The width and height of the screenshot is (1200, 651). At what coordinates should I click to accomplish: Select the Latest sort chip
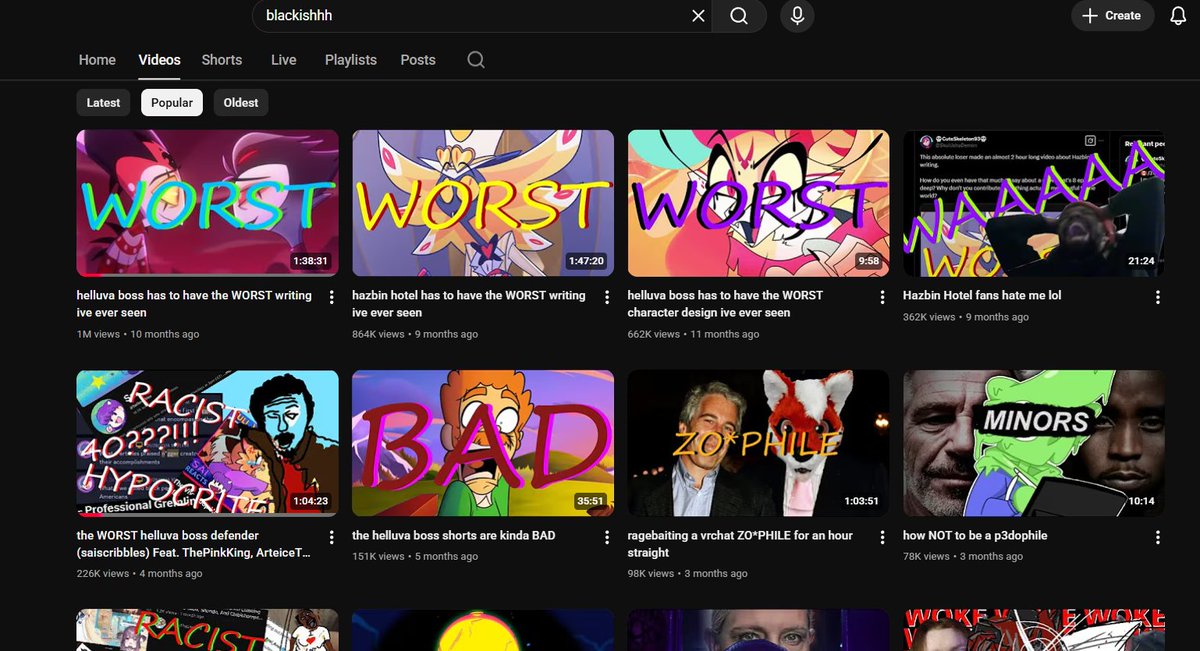pos(103,102)
